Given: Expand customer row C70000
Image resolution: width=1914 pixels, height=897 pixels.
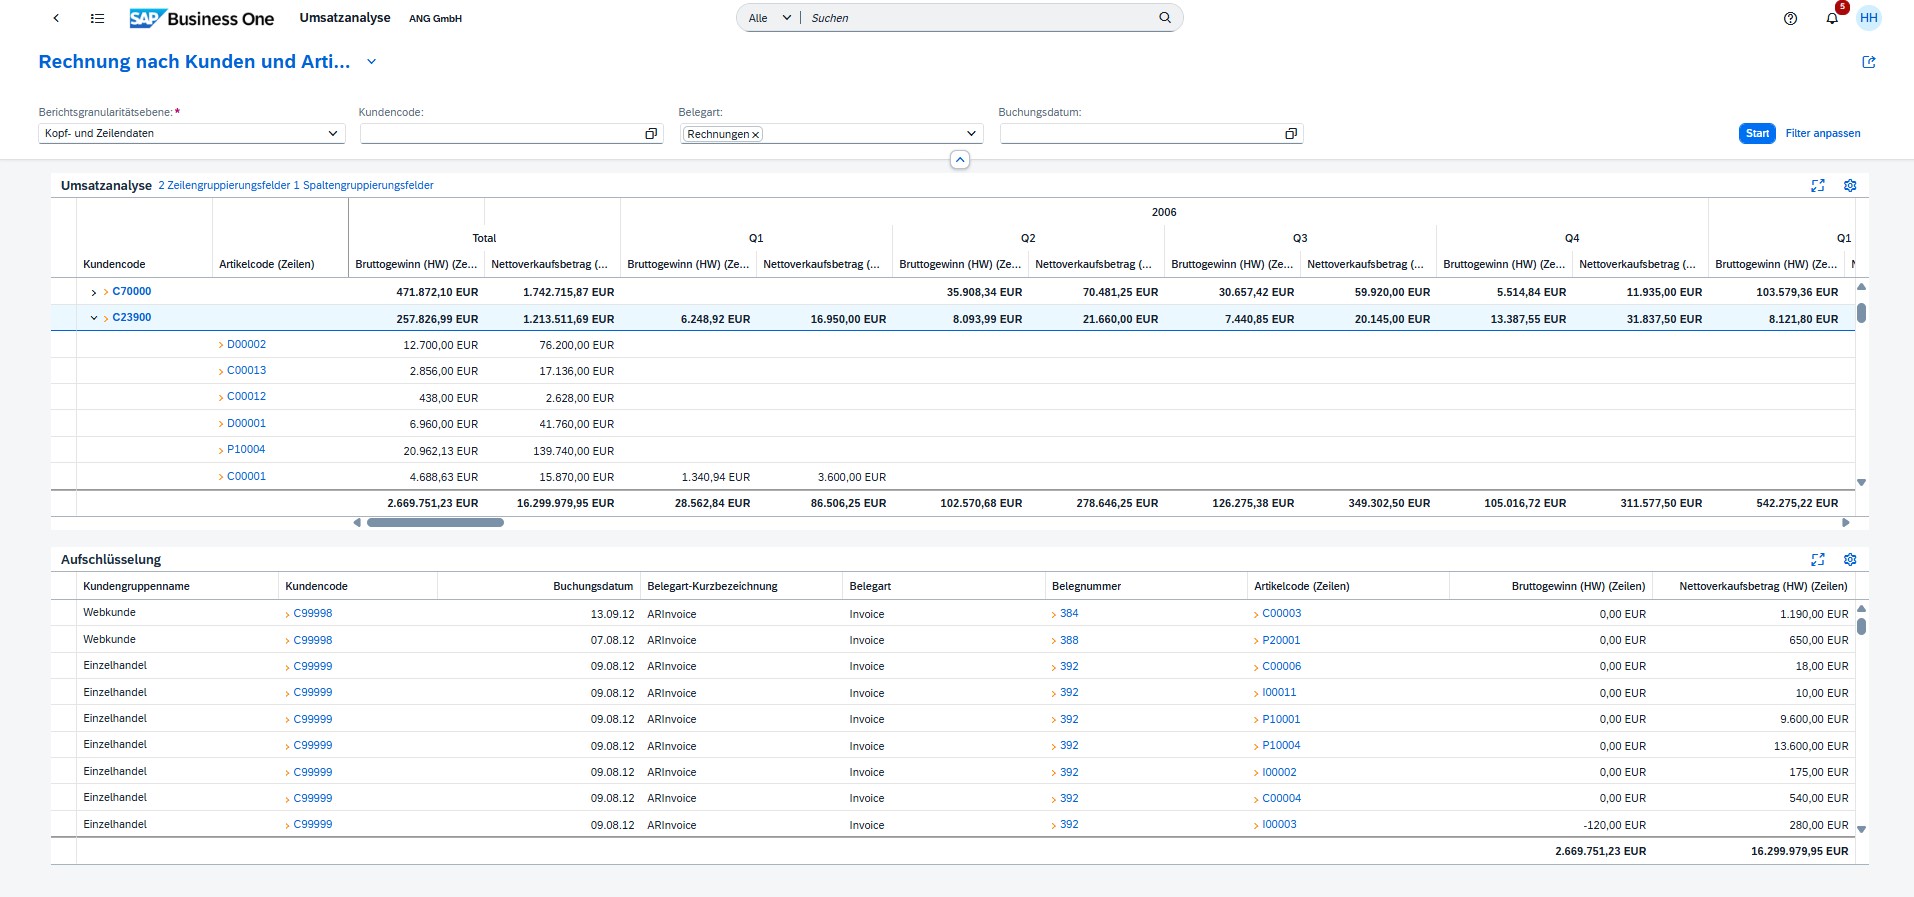Looking at the screenshot, I should click(93, 292).
